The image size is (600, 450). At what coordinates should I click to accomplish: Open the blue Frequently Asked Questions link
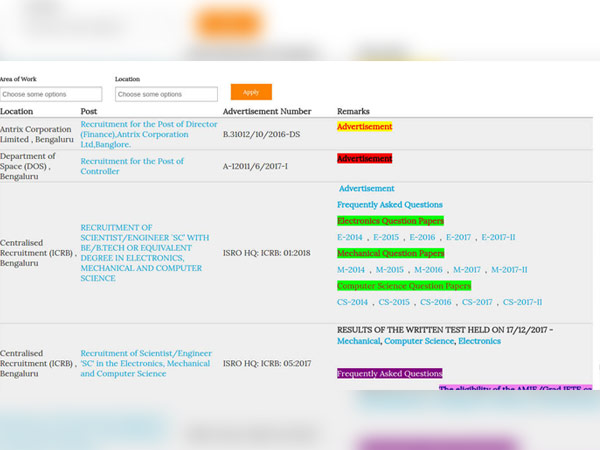click(390, 205)
